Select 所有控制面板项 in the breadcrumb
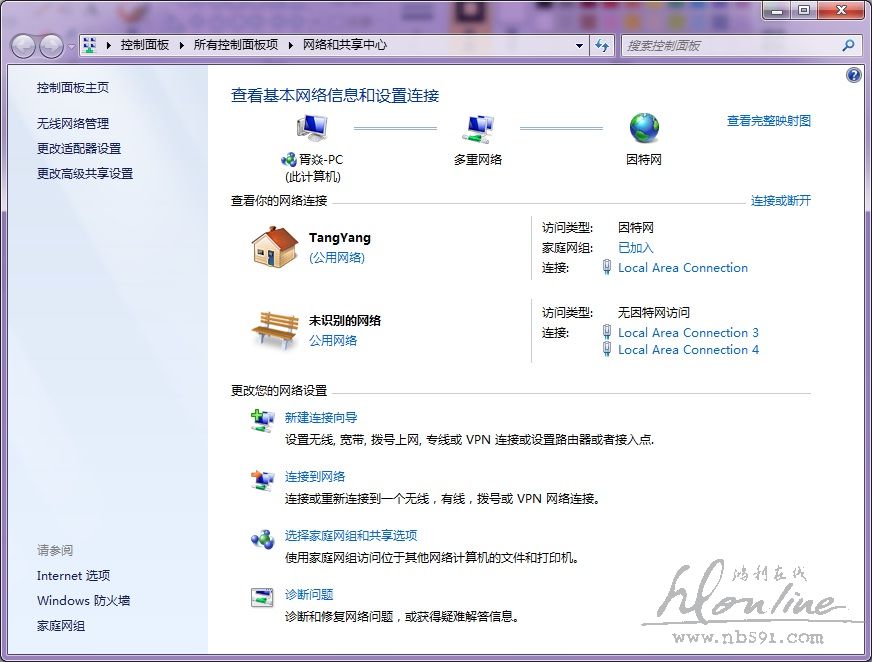 (236, 45)
